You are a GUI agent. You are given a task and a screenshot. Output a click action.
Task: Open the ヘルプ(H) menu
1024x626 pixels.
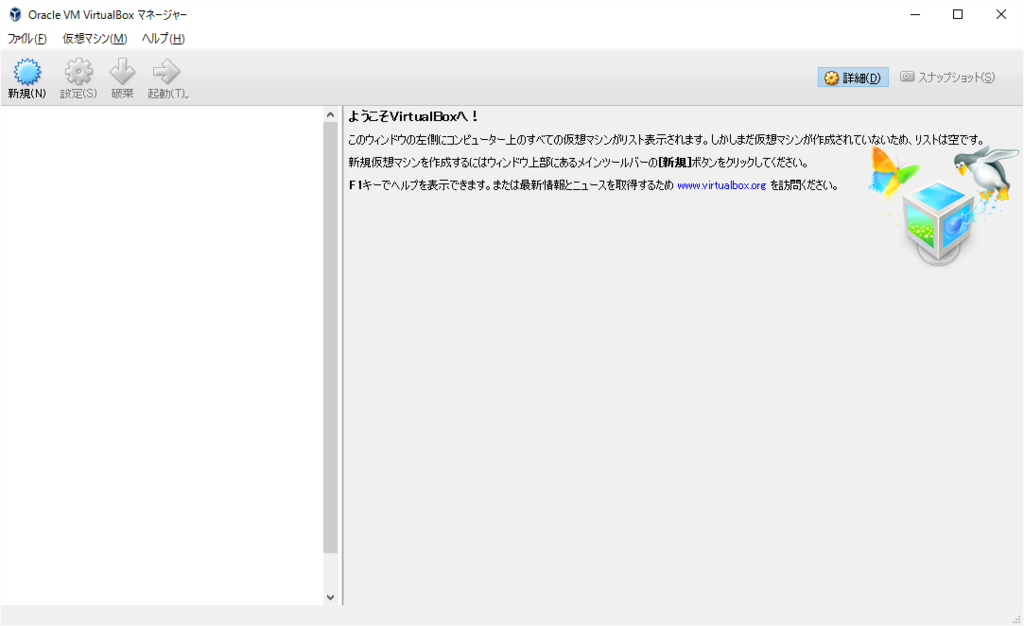point(163,39)
